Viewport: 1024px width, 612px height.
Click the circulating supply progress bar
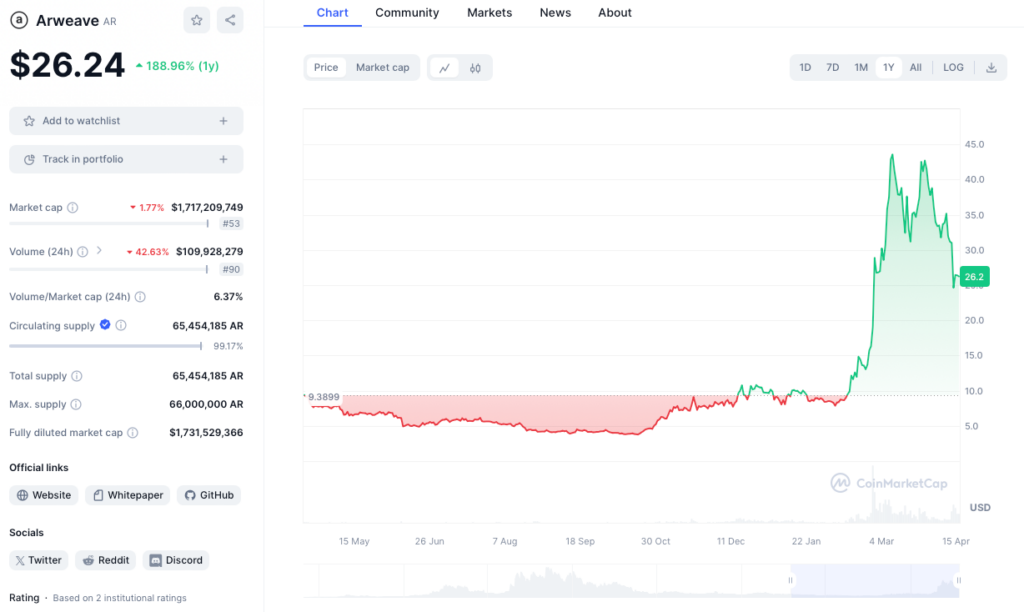point(103,345)
